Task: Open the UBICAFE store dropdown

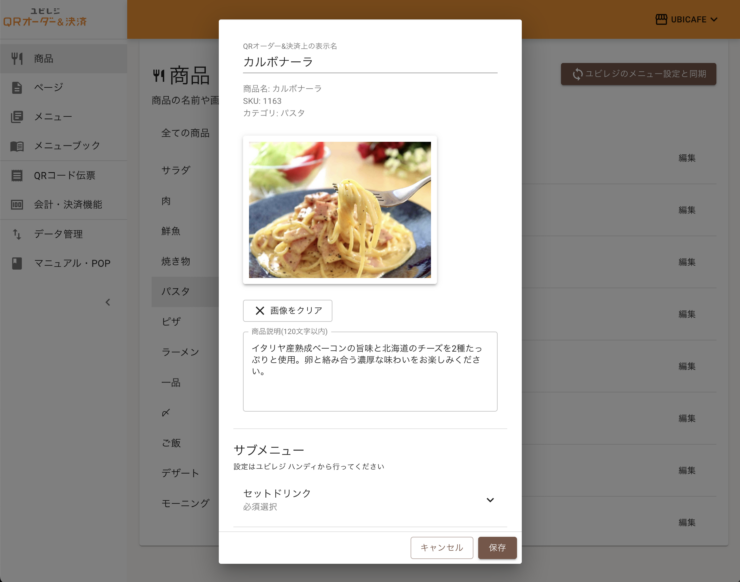Action: [x=687, y=19]
